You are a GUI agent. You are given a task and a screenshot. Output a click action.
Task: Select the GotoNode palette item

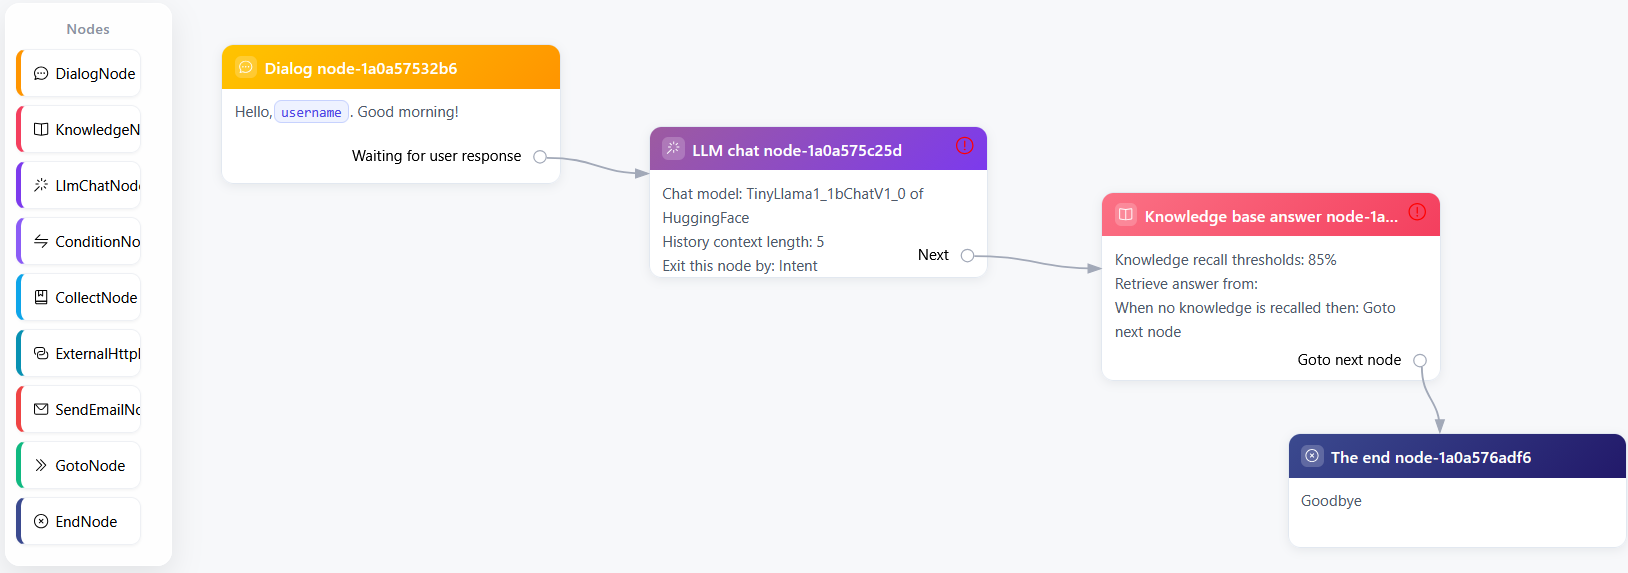coord(79,466)
